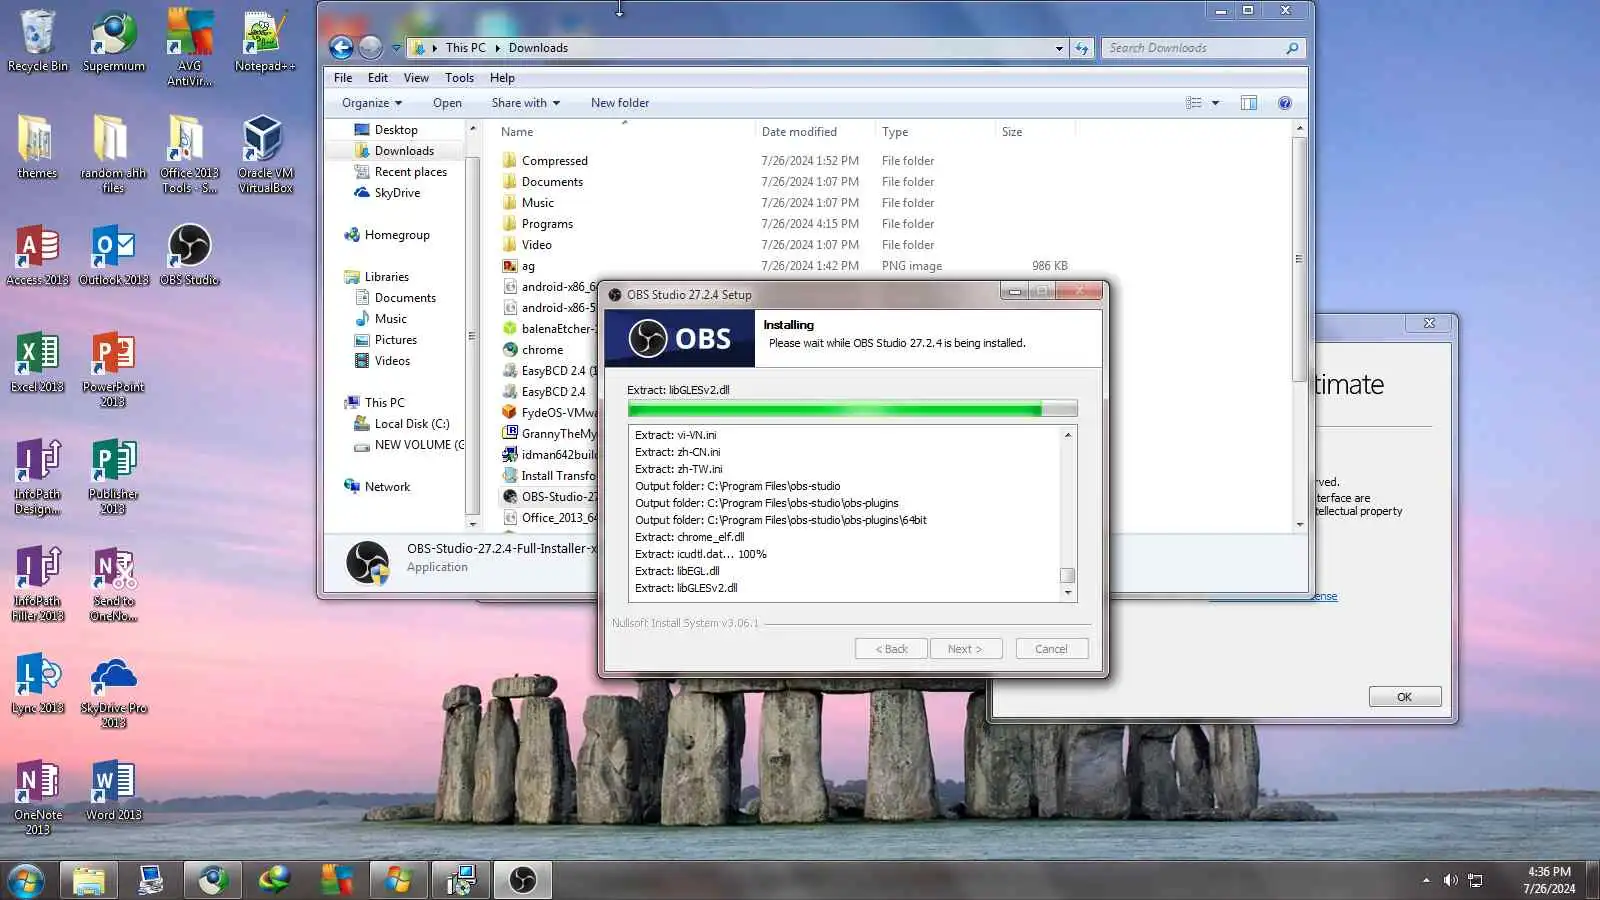This screenshot has width=1600, height=900.
Task: Click Open in the Explorer toolbar
Action: pos(447,103)
